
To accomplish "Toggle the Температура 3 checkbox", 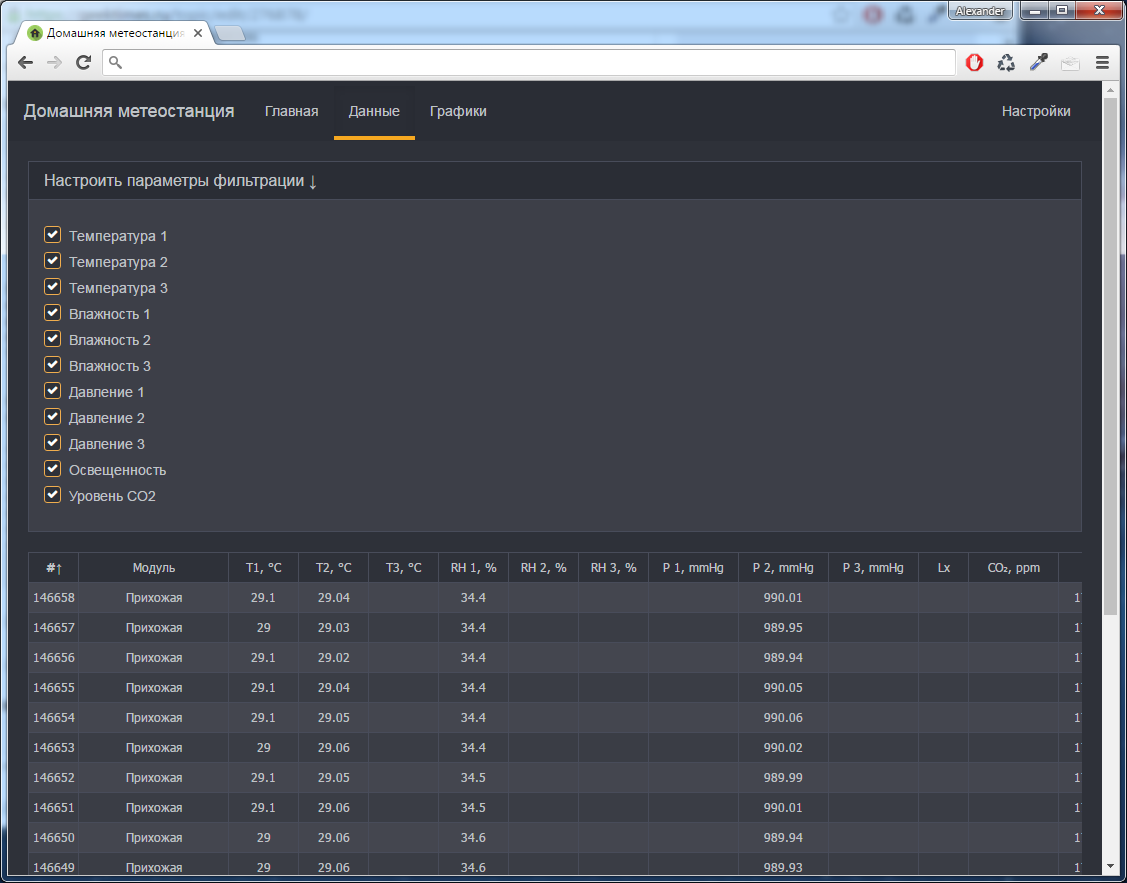I will click(x=52, y=287).
